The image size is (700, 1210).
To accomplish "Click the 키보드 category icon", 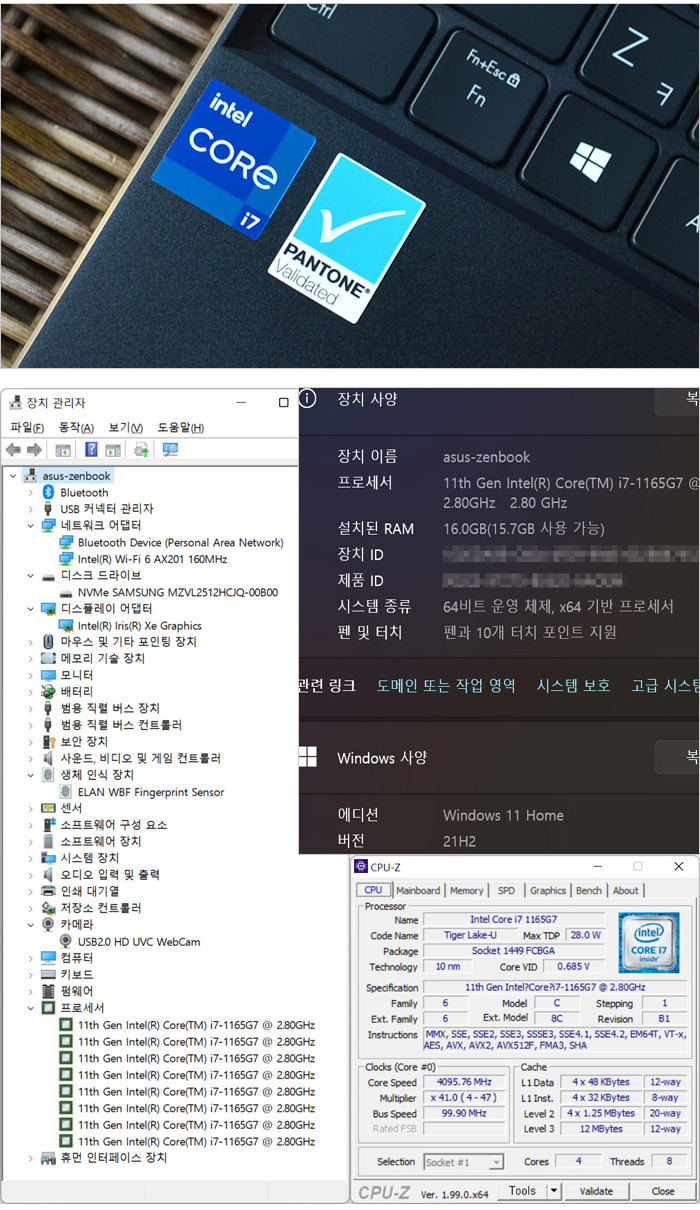I will click(48, 974).
